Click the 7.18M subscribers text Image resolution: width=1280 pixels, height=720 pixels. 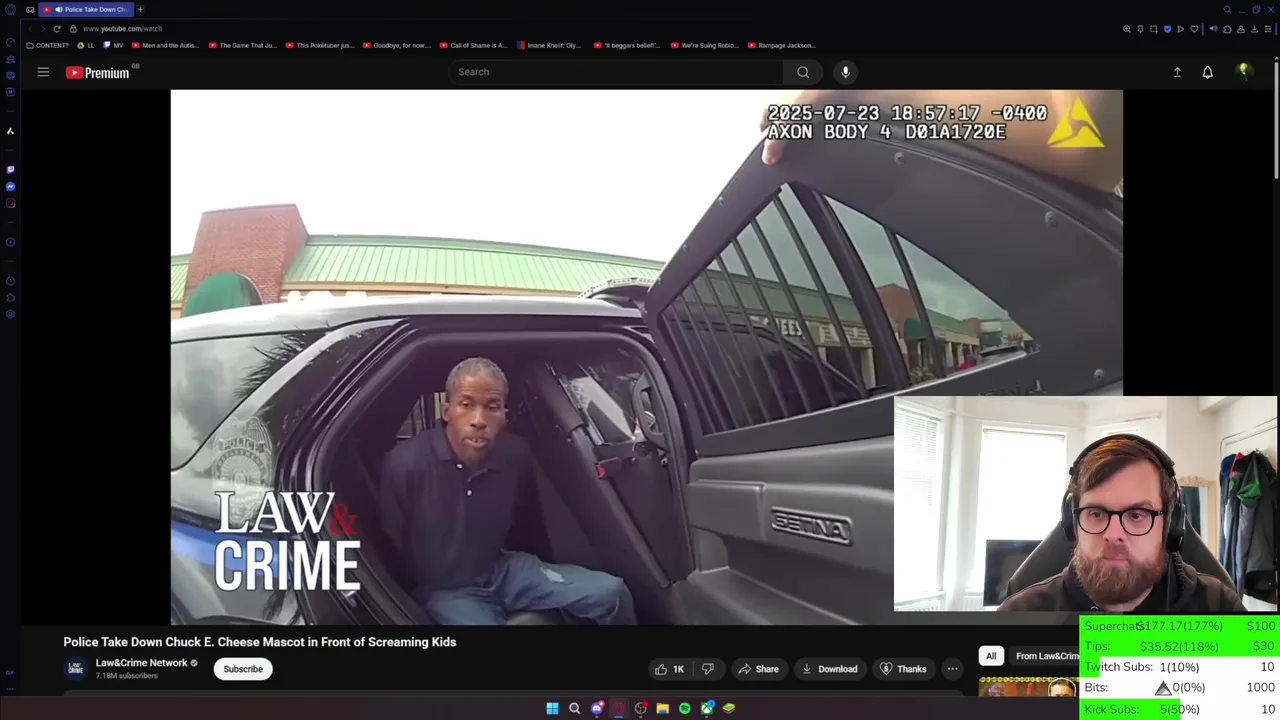pos(127,676)
